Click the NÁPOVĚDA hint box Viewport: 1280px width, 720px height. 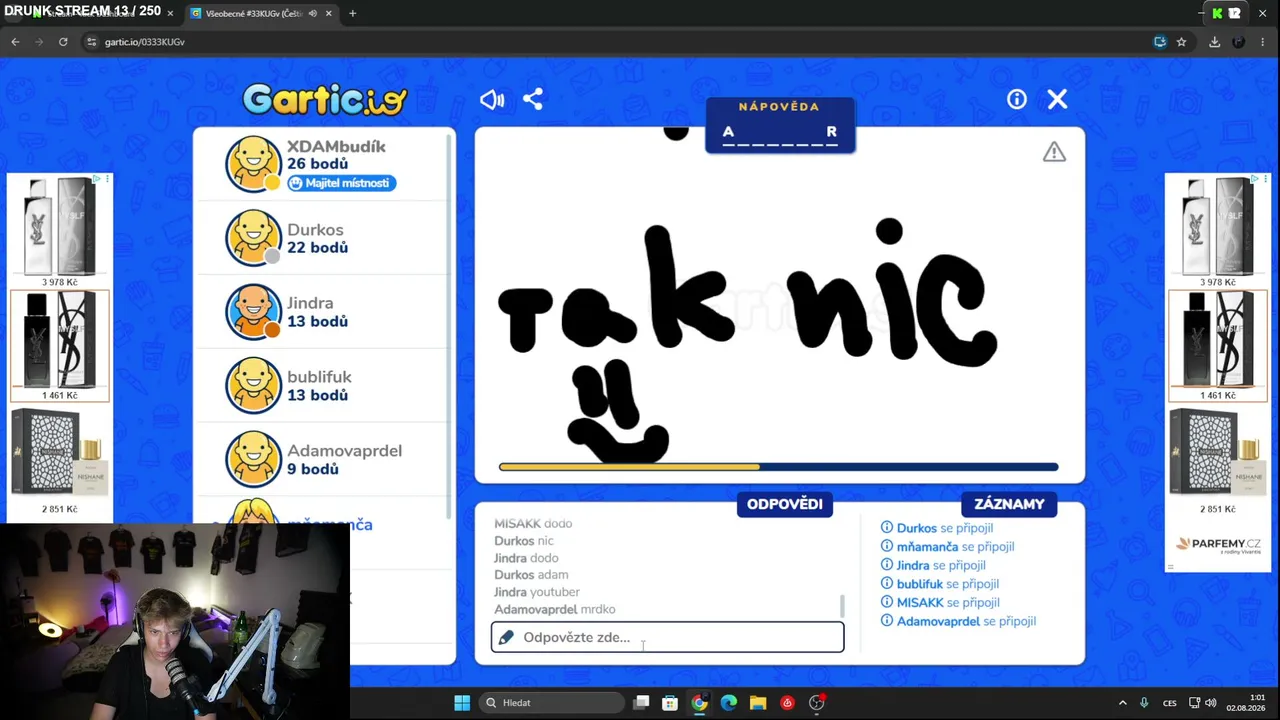pos(780,125)
